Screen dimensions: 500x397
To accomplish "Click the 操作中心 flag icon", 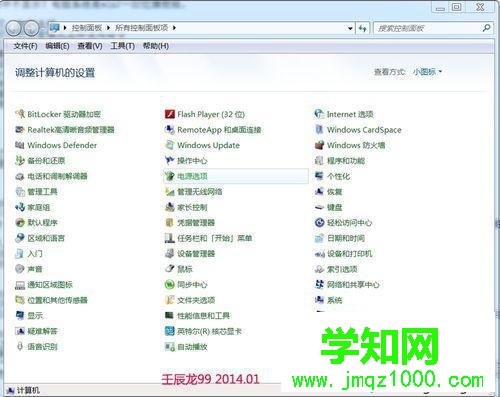I will coord(170,160).
